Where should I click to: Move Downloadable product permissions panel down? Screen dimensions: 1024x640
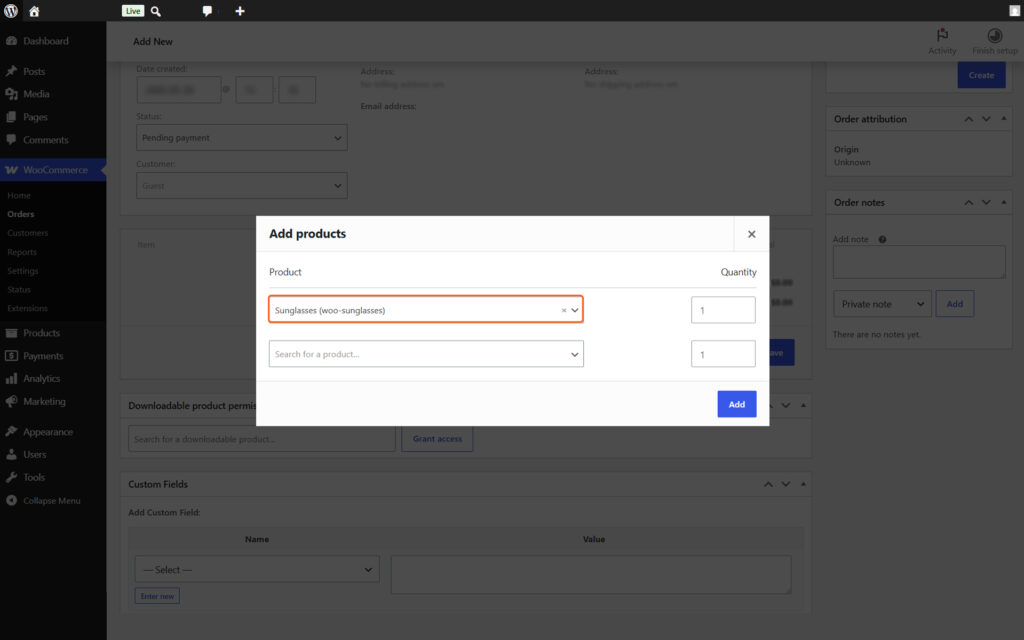[x=786, y=406]
